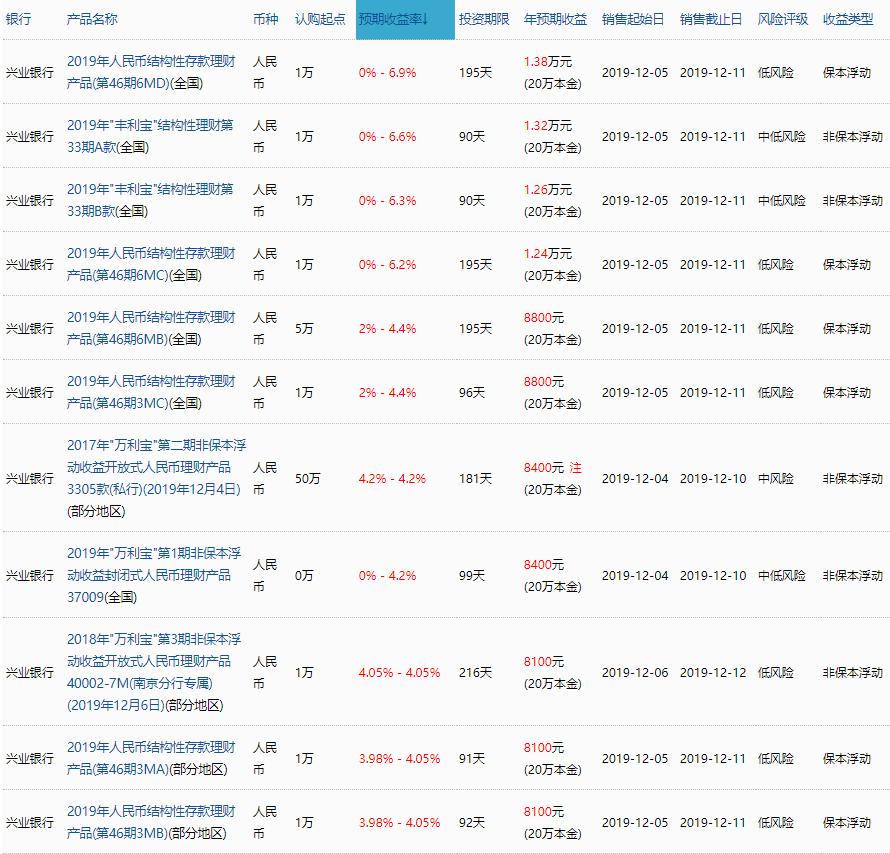The height and width of the screenshot is (854, 890).
Task: Click expected return 1.32万元
Action: pos(548,126)
